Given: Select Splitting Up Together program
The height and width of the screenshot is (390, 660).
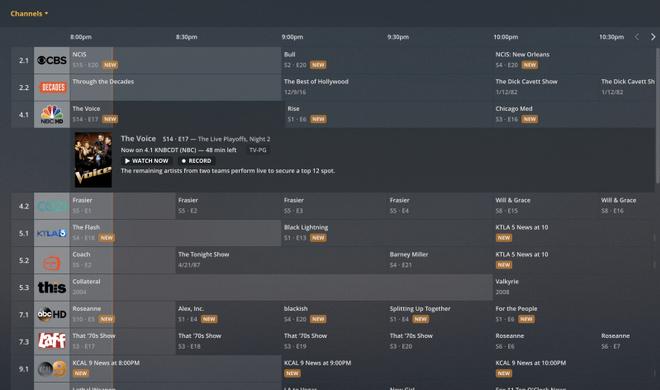Looking at the screenshot, I should click(x=440, y=315).
